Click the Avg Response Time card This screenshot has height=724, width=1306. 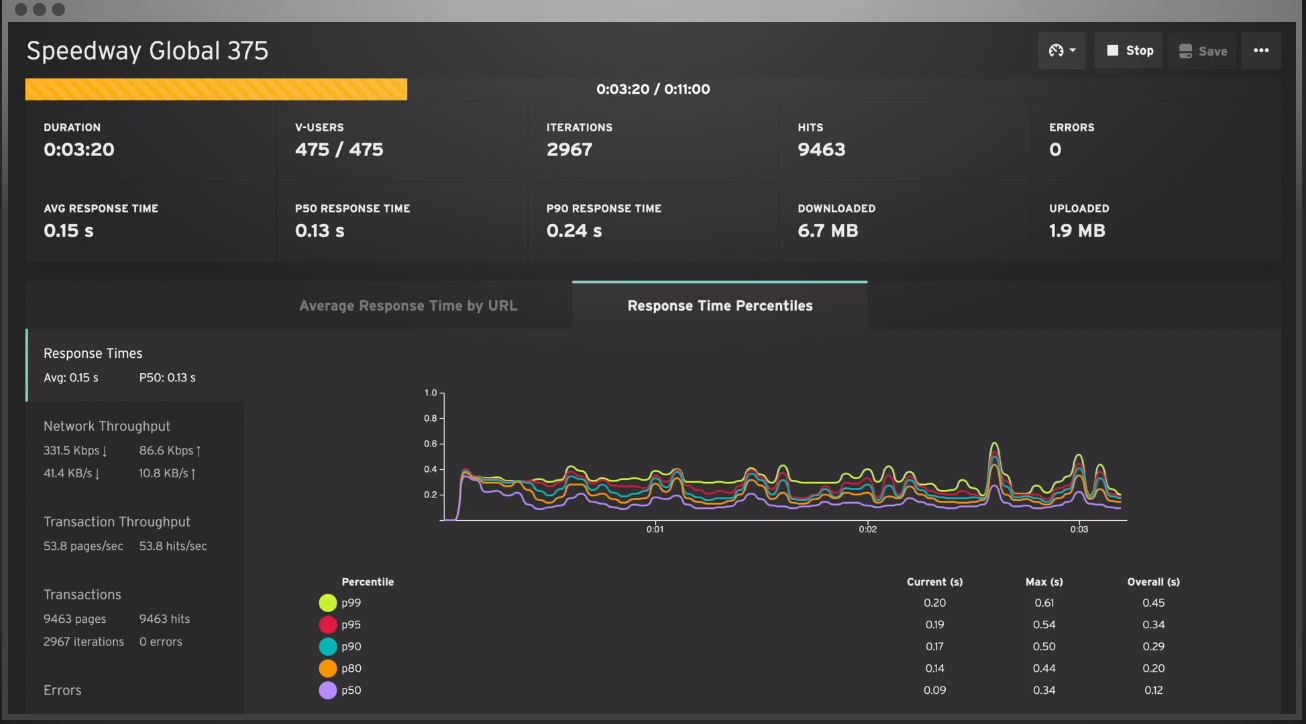pos(151,222)
